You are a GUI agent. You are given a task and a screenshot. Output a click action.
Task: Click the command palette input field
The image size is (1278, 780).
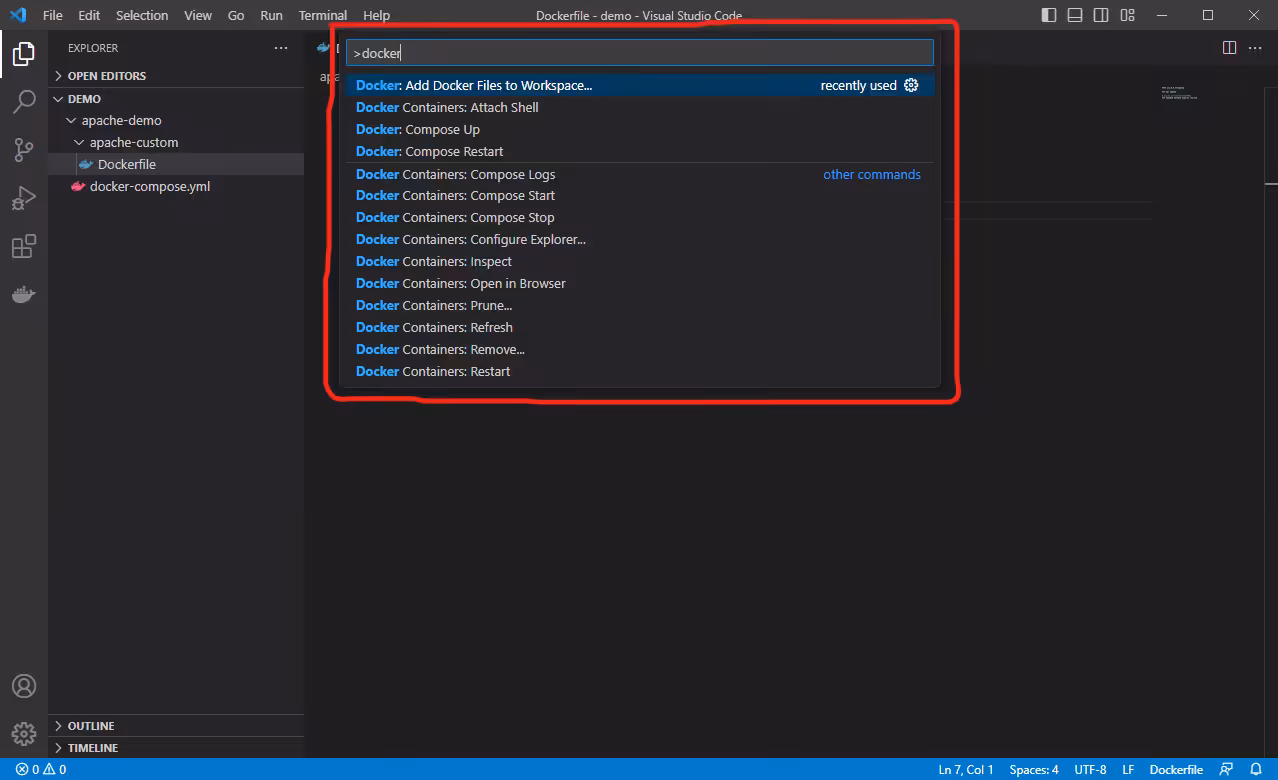point(640,53)
